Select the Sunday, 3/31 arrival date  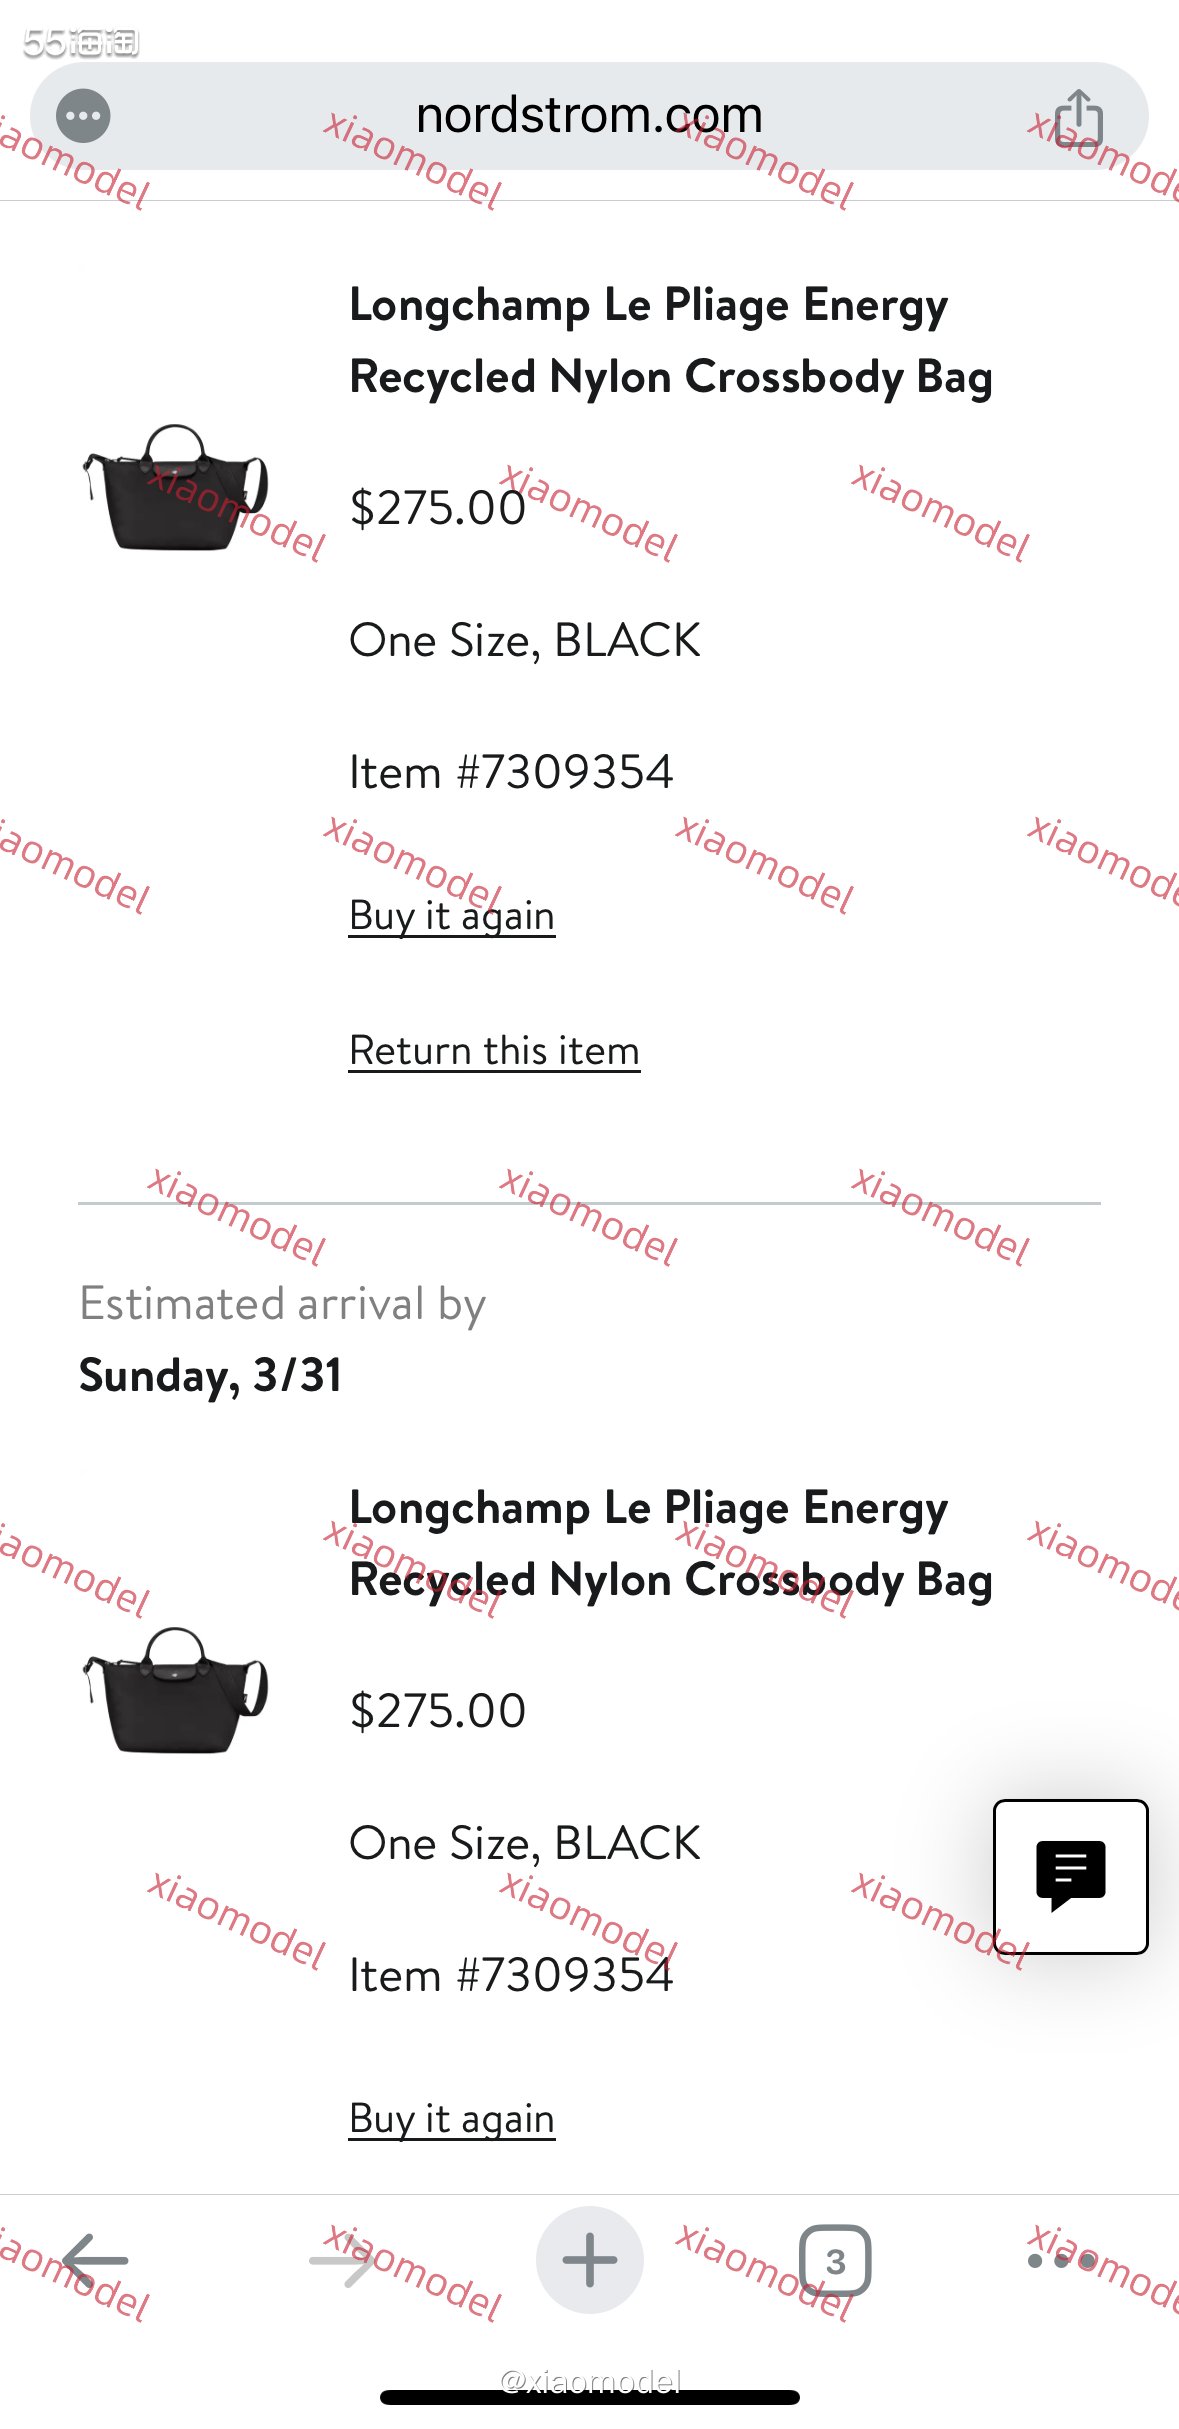211,1375
